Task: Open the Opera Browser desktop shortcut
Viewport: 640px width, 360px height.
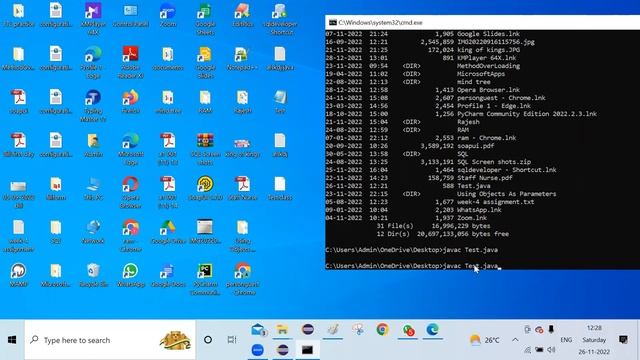Action: [131, 192]
